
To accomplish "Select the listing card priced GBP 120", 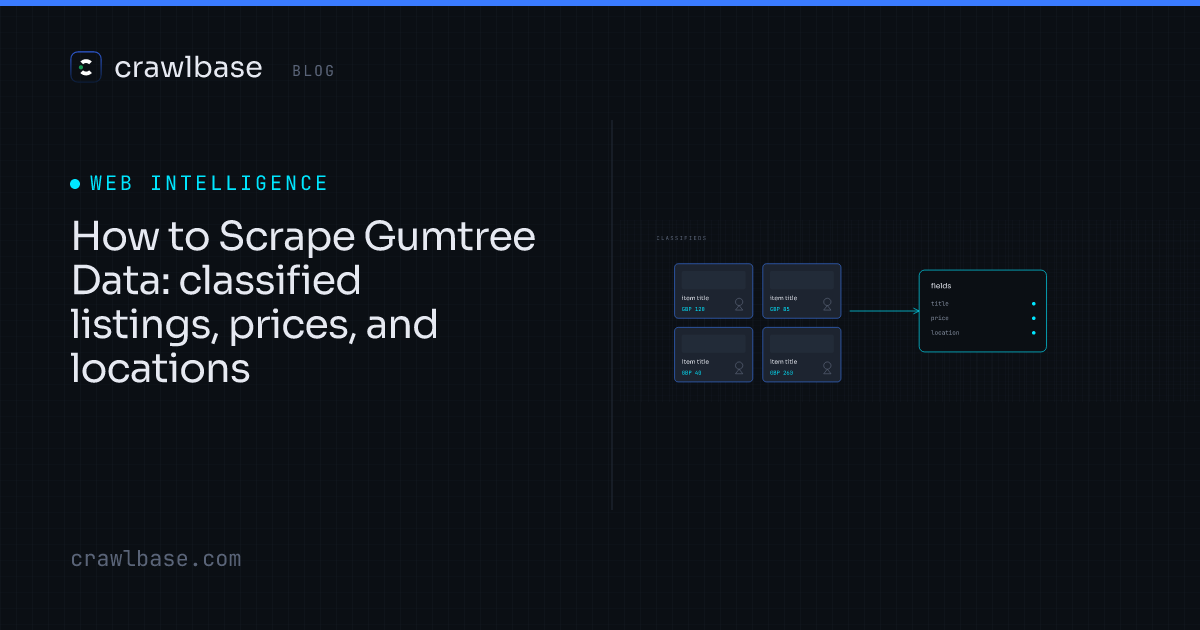I will tap(713, 291).
